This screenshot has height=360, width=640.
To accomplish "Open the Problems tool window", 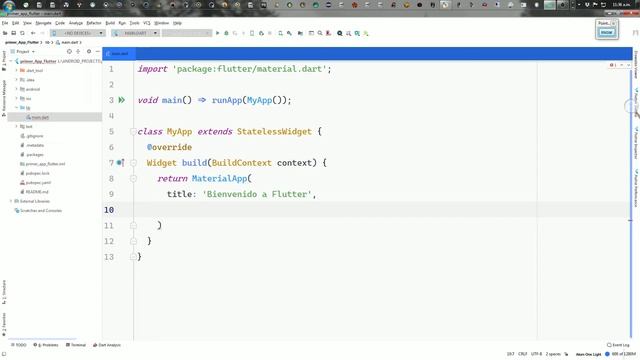I will point(46,345).
